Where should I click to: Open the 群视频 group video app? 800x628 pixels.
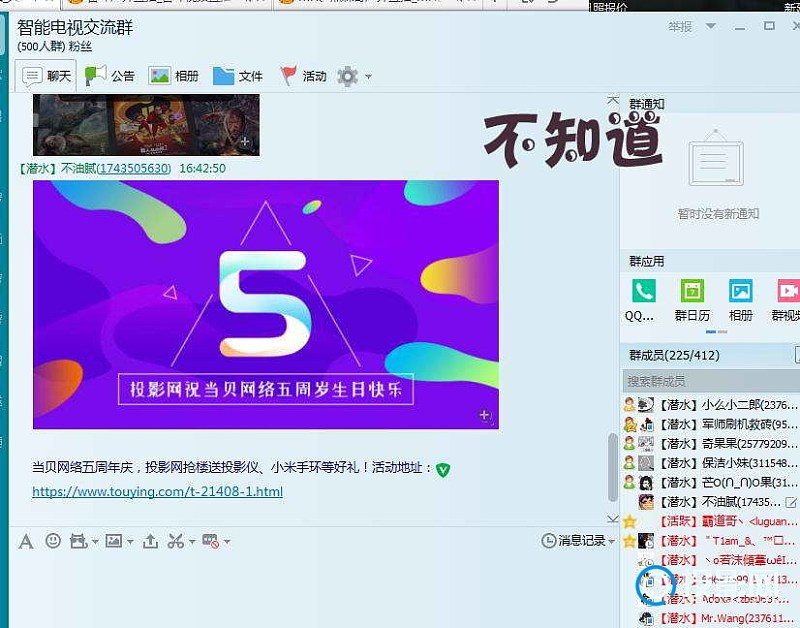pos(786,299)
